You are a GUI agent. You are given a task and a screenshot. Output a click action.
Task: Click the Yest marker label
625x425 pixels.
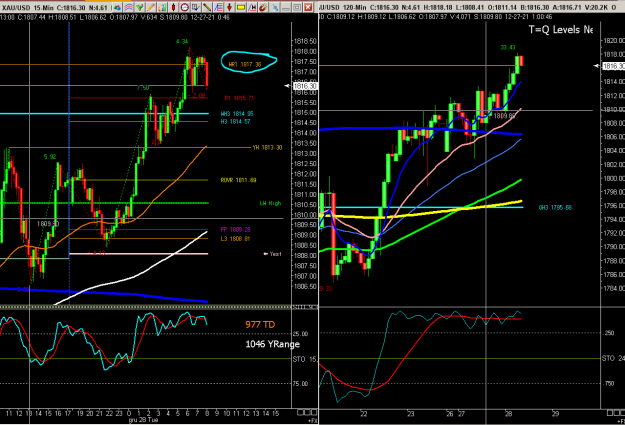(273, 254)
